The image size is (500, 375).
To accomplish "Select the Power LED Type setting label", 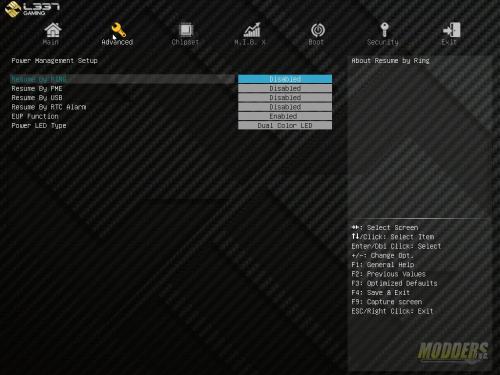I will pyautogui.click(x=39, y=126).
